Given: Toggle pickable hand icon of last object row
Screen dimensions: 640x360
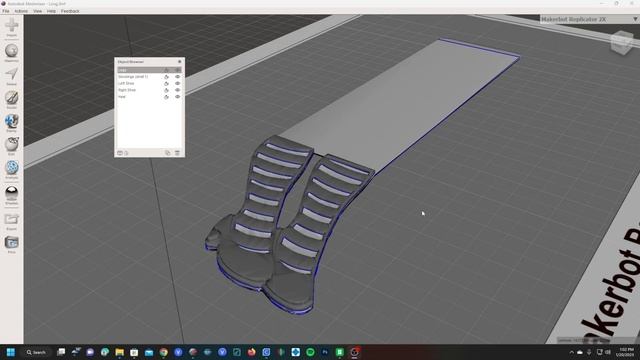Looking at the screenshot, I should (x=166, y=97).
